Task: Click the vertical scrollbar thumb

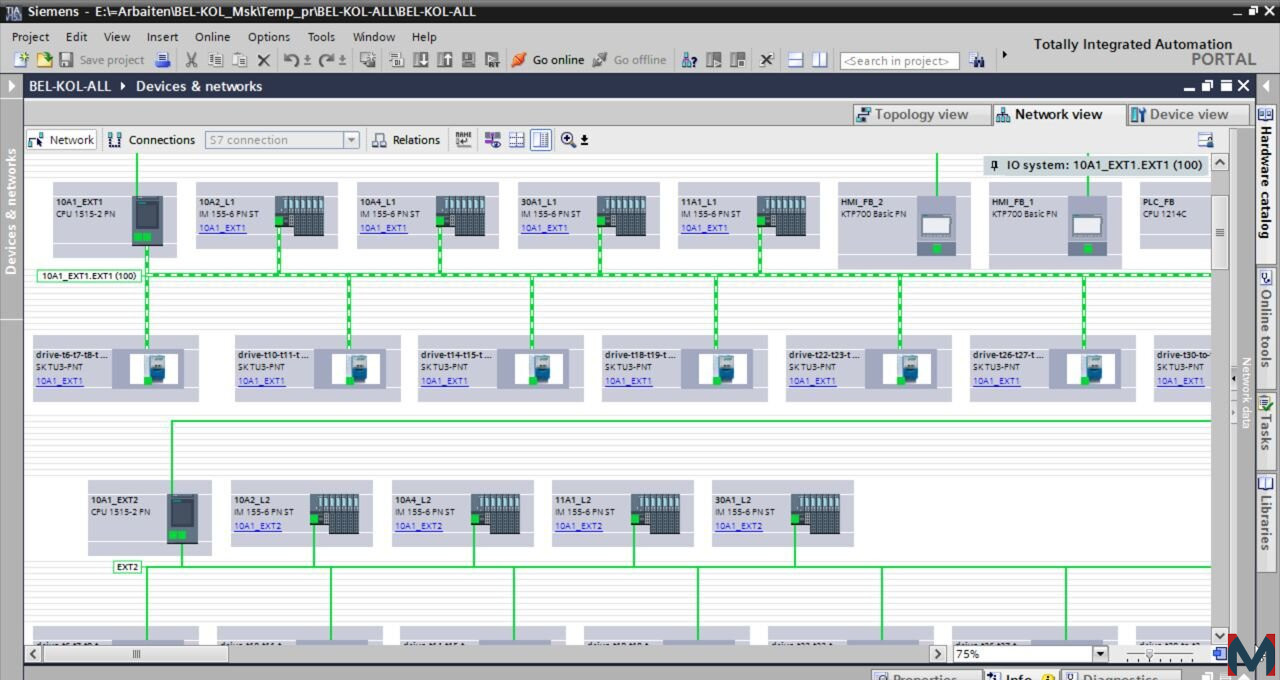Action: (x=1220, y=232)
